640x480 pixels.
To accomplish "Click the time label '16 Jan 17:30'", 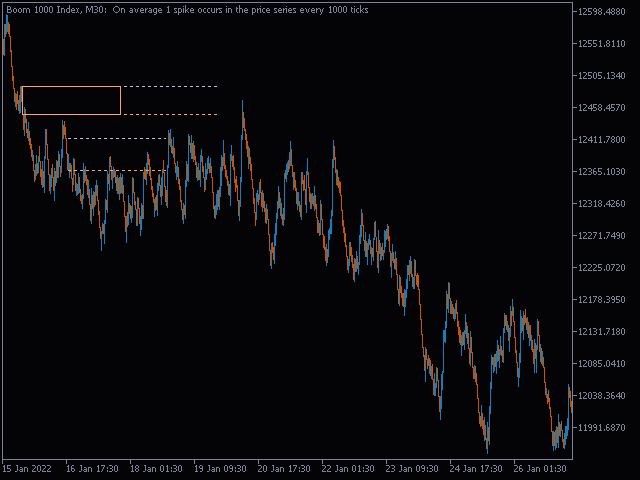I will (x=92, y=469).
